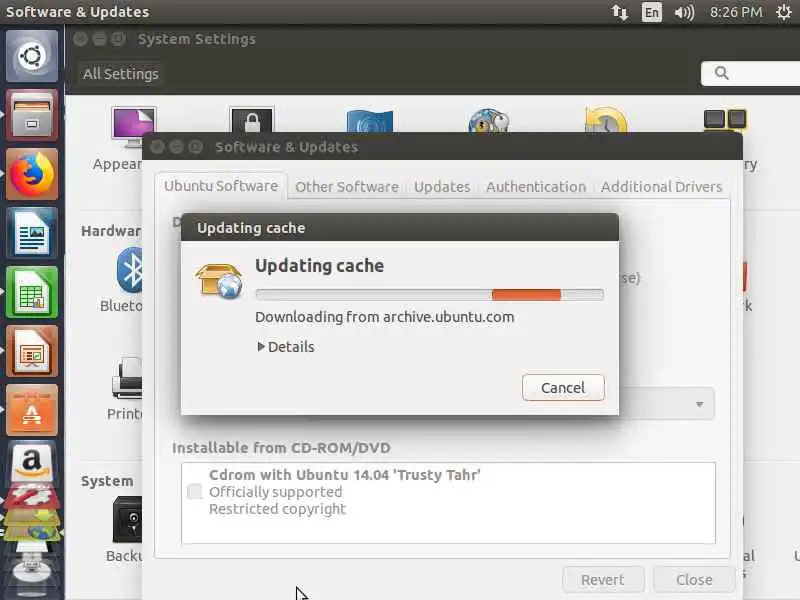Click All Settings in System Settings
The image size is (800, 600).
(x=121, y=74)
